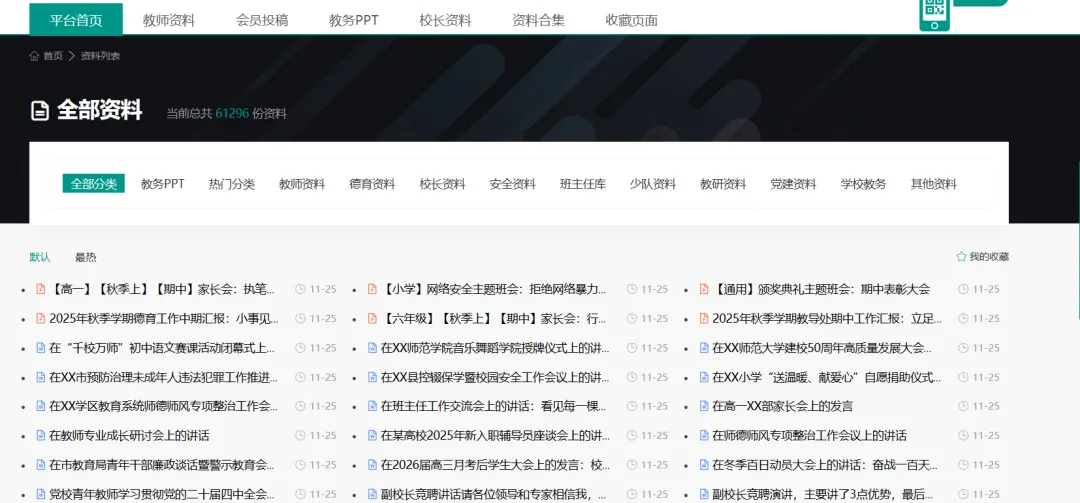Click PPT icon for 【高一】【秋季上】【期中】家长会

click(x=41, y=289)
